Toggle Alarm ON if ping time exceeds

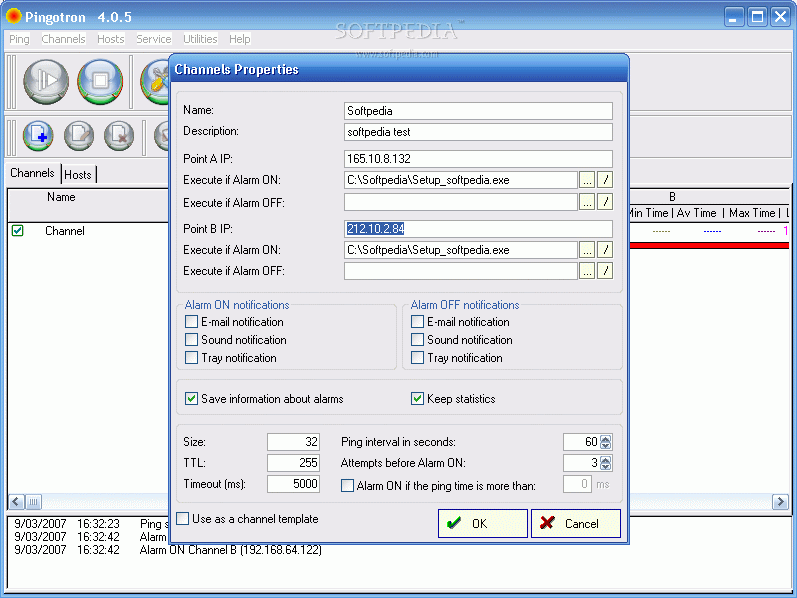tap(347, 486)
